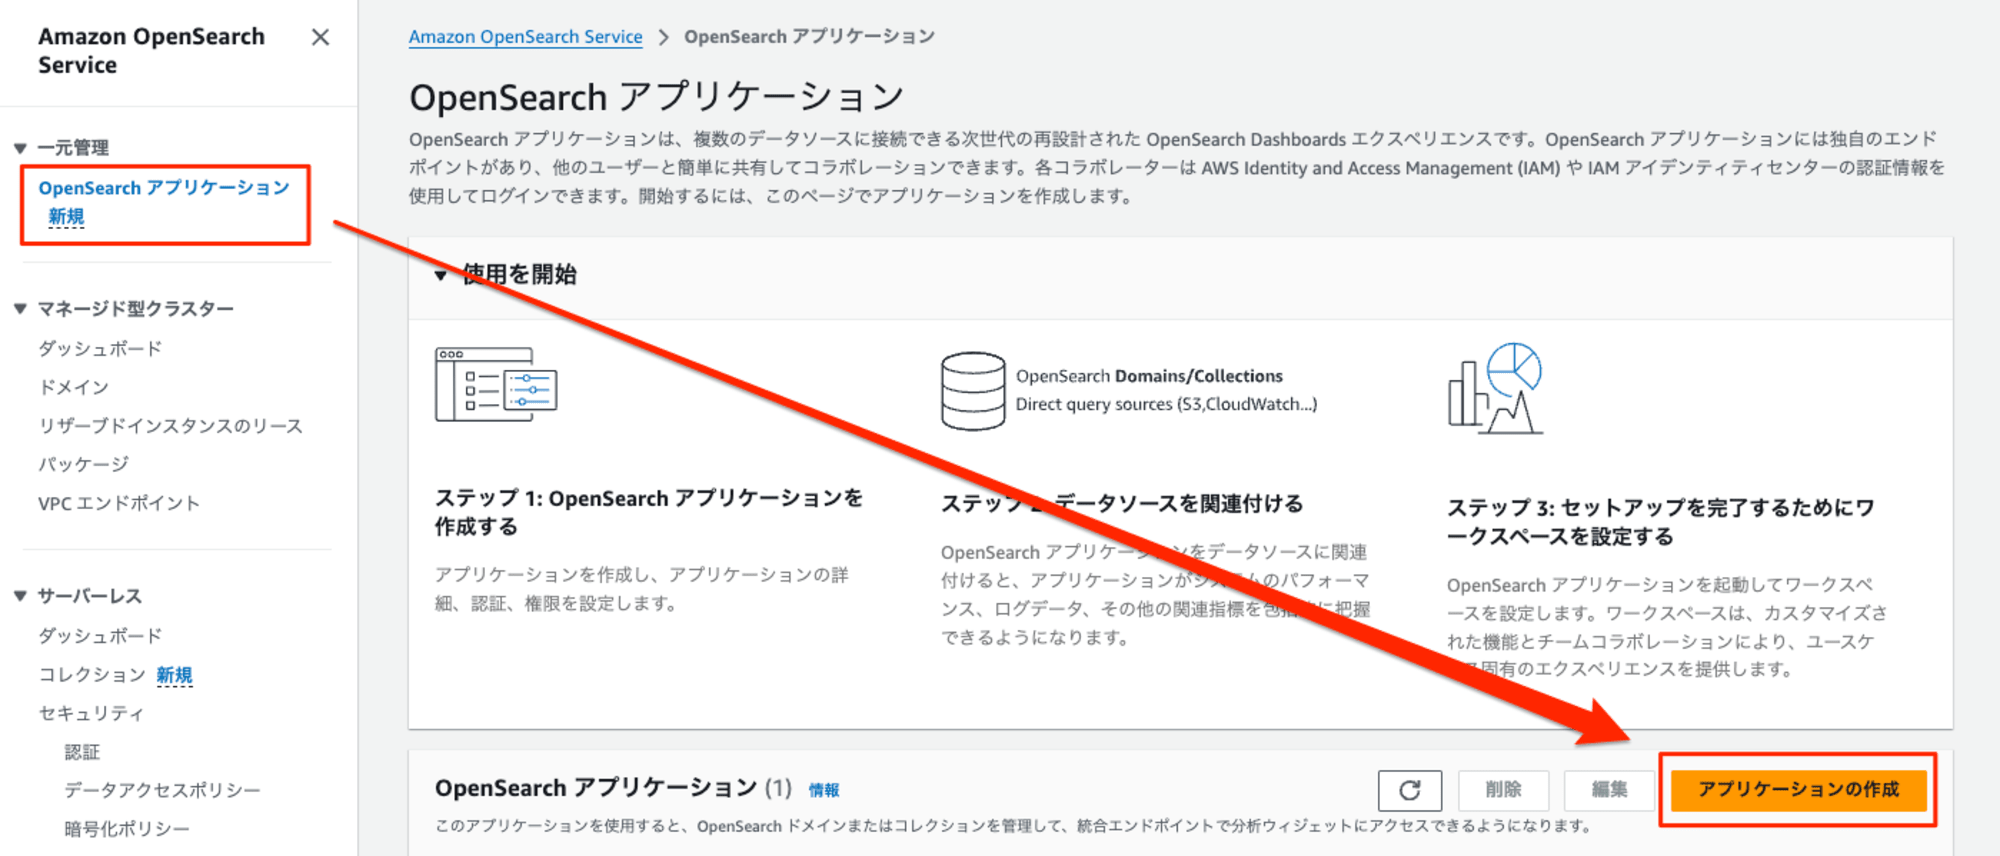Click the Amazon OpenSearch Service breadcrumb link
Image resolution: width=2000 pixels, height=856 pixels.
pyautogui.click(x=525, y=37)
